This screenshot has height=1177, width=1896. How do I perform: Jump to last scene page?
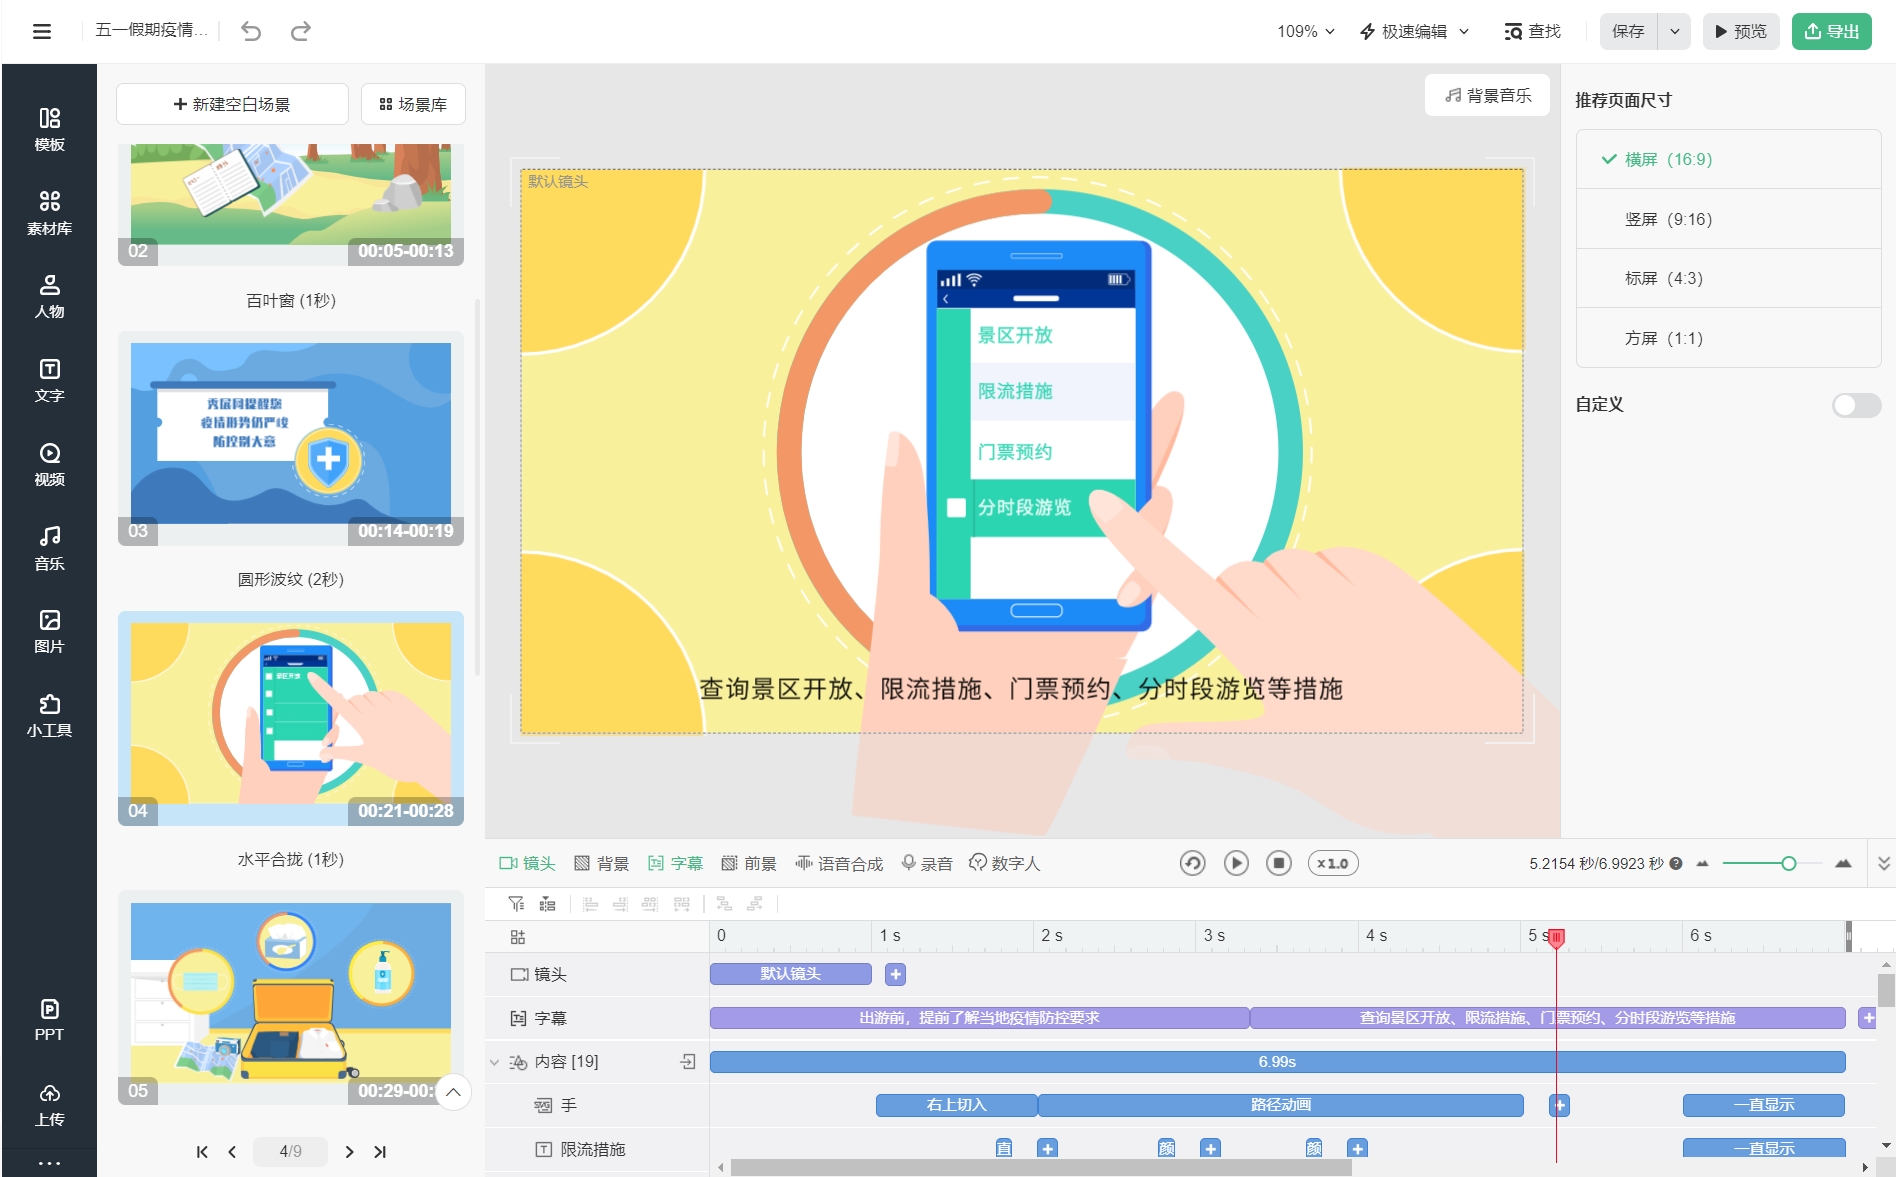380,1152
